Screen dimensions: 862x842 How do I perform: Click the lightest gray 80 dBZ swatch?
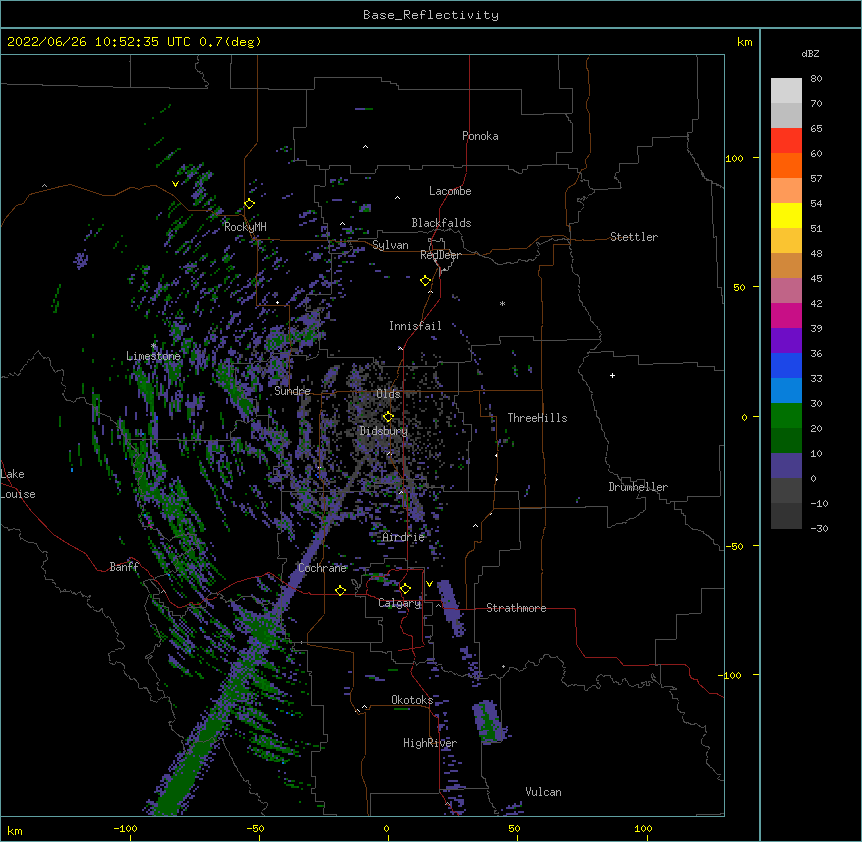786,91
